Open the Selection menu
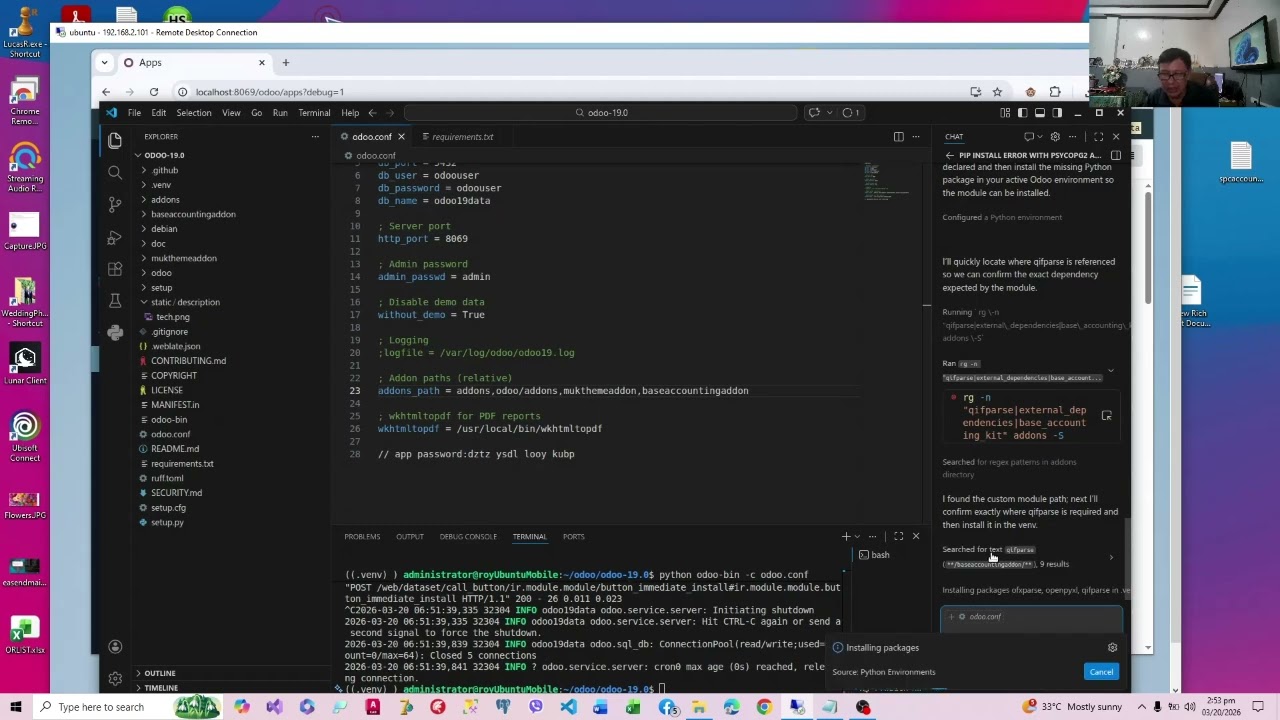 pyautogui.click(x=194, y=113)
